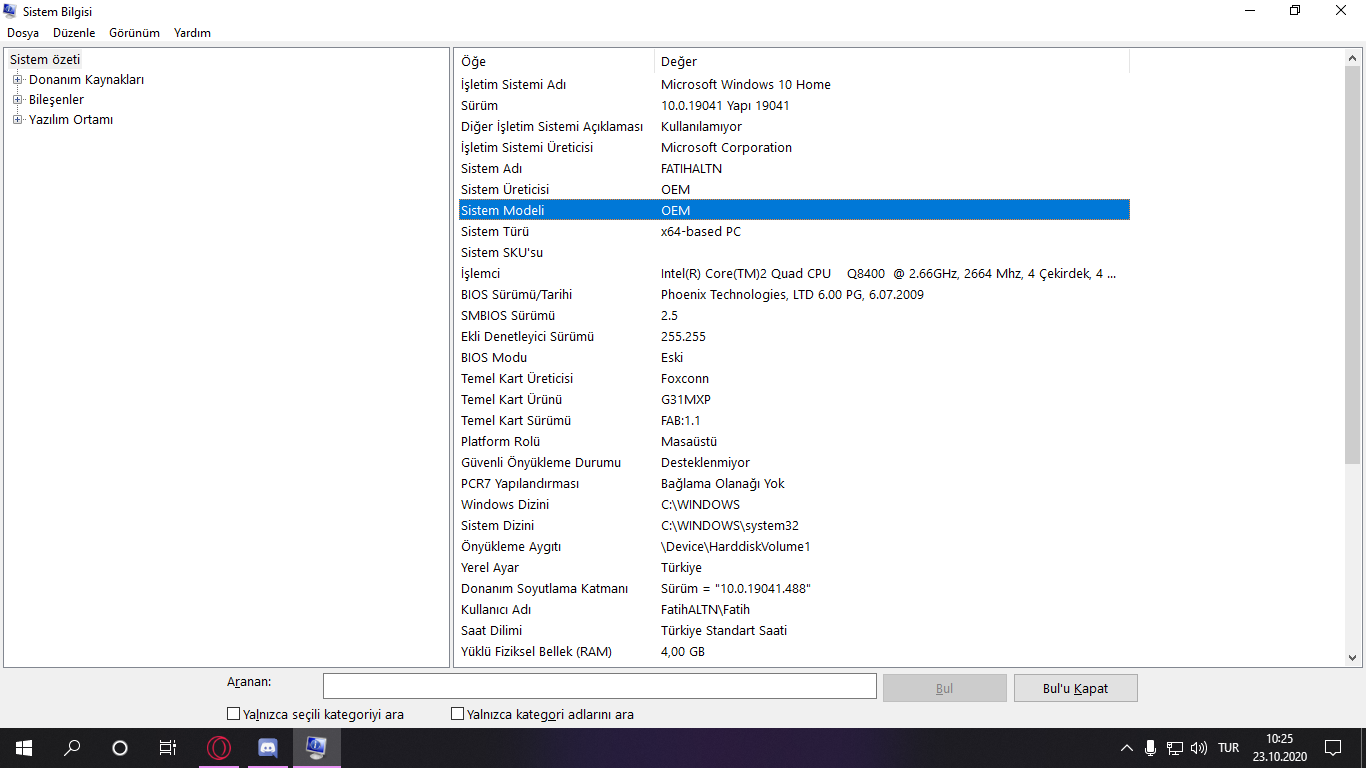Open the taskbar clock and date
The height and width of the screenshot is (768, 1366).
(x=1279, y=748)
